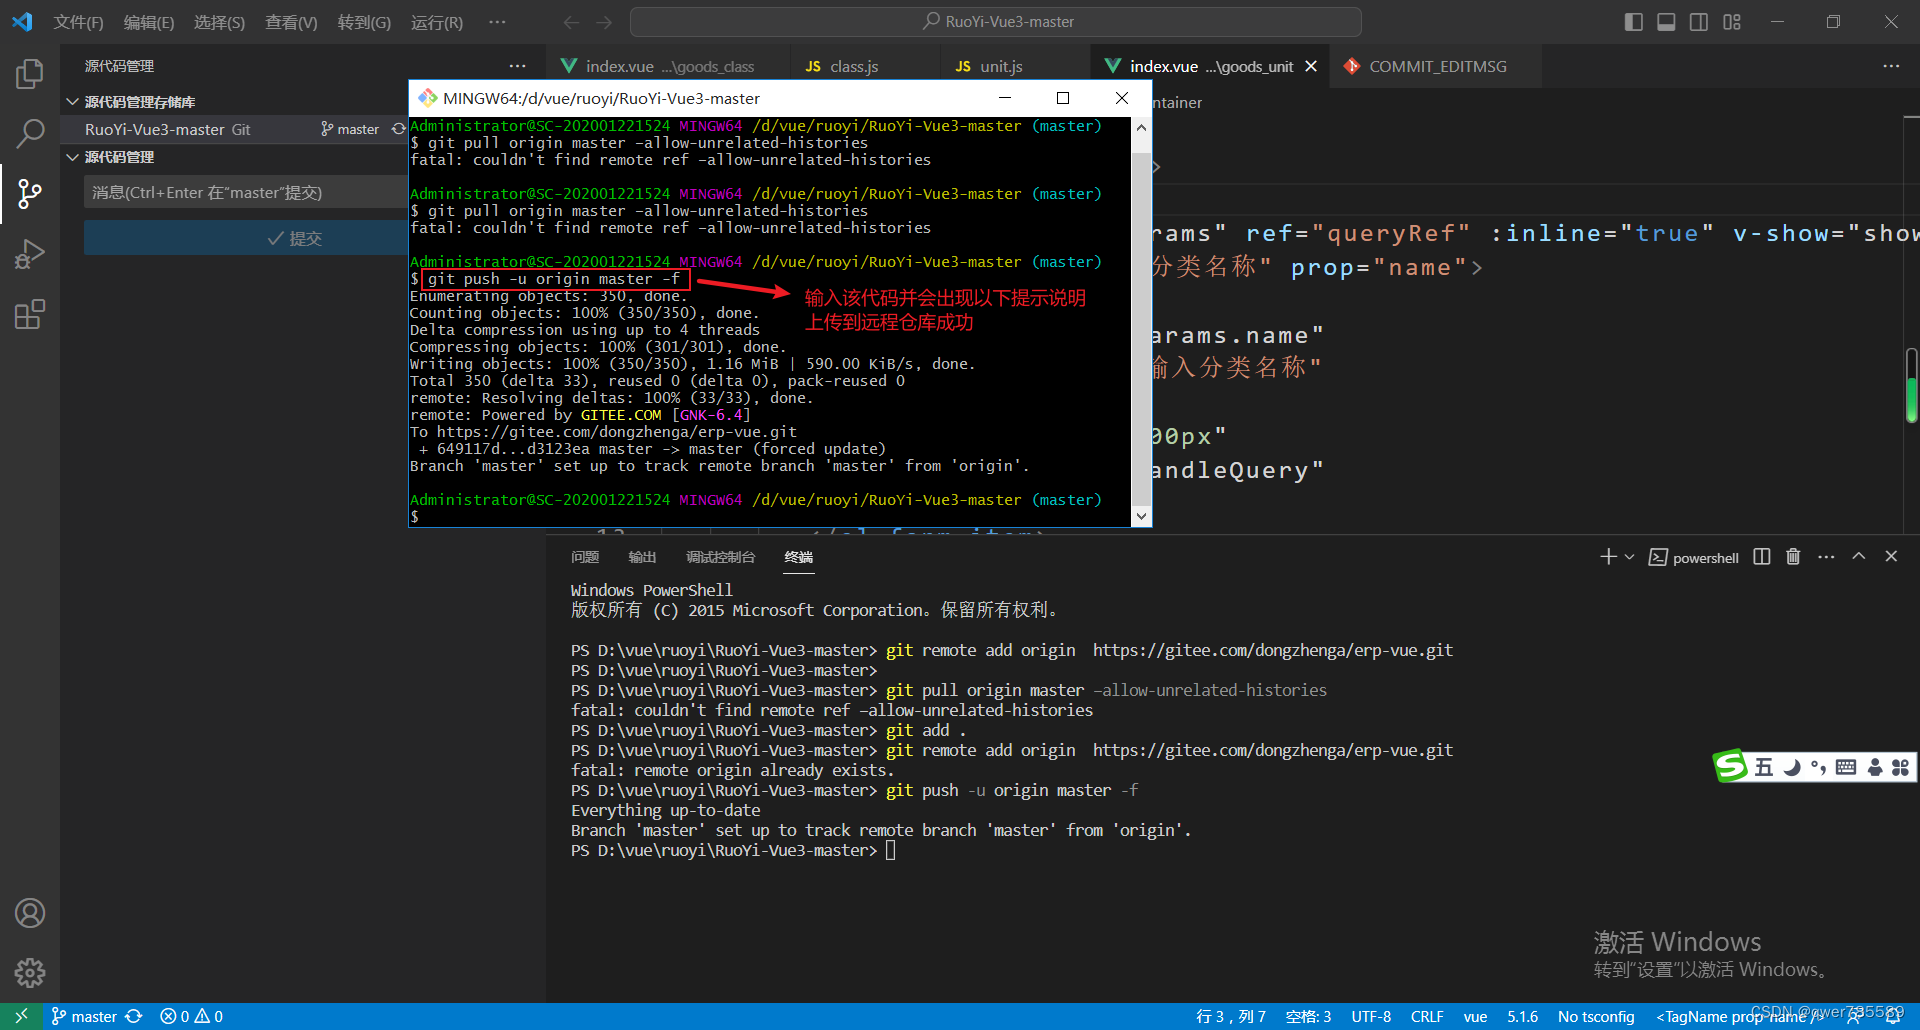This screenshot has width=1920, height=1030.
Task: Go forward with the navigation arrow
Action: (604, 22)
